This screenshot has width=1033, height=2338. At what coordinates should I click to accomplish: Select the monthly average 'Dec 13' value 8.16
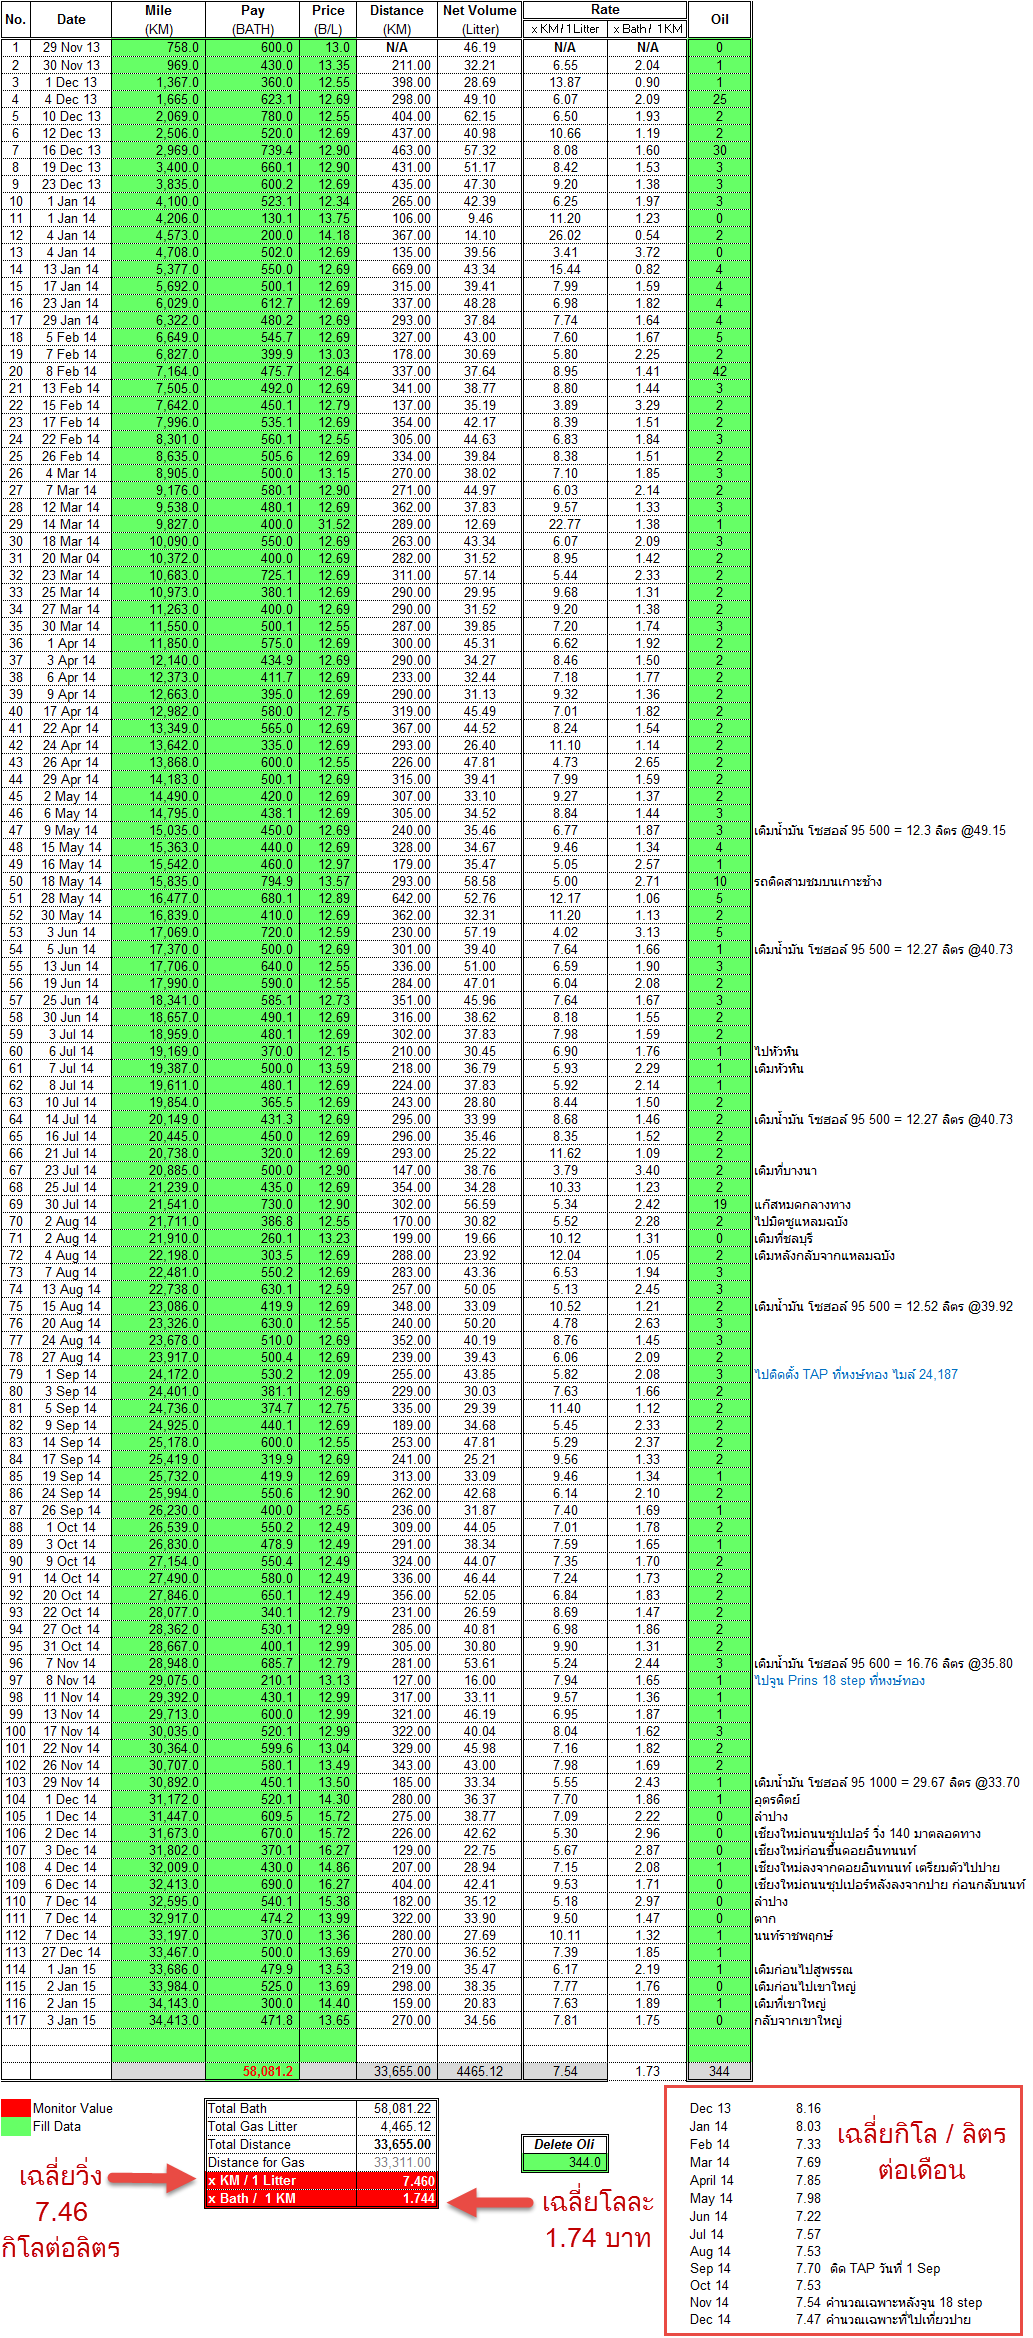click(x=808, y=2108)
